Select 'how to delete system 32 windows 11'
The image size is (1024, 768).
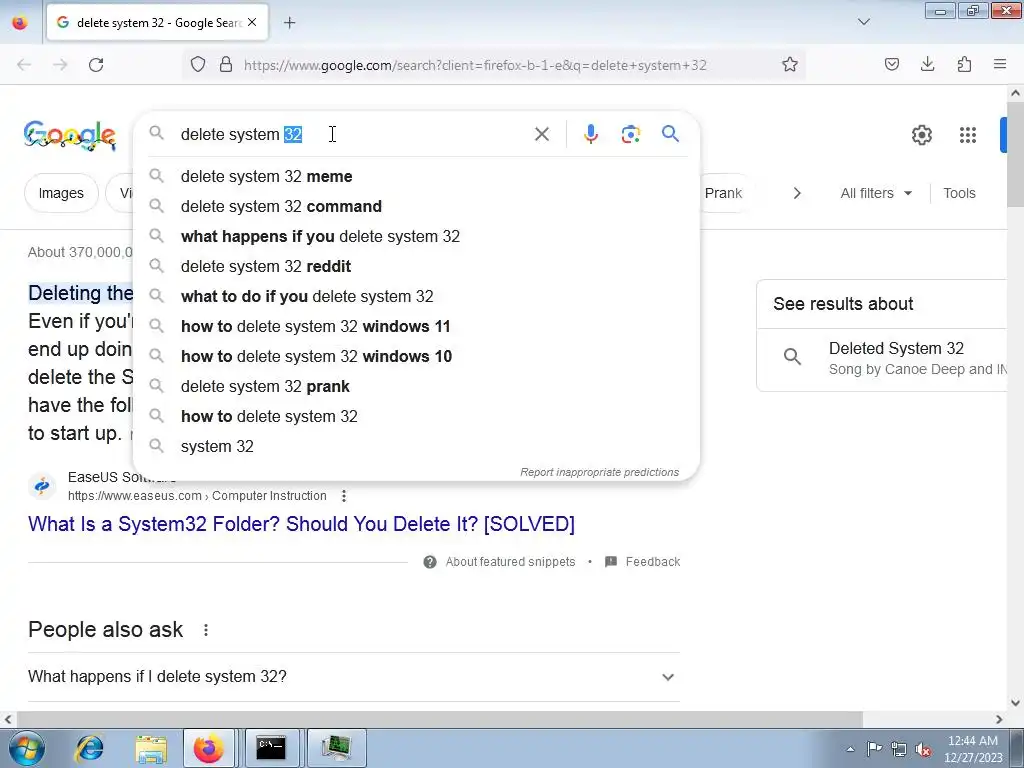417,327
